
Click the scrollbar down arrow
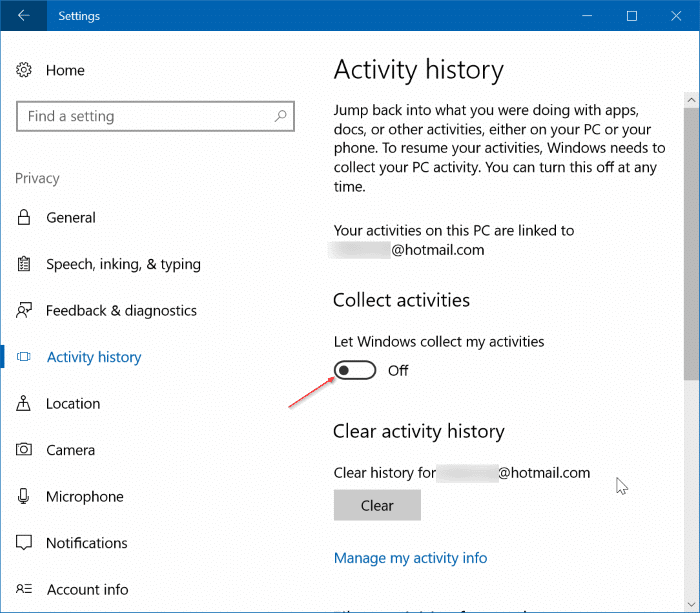(692, 605)
